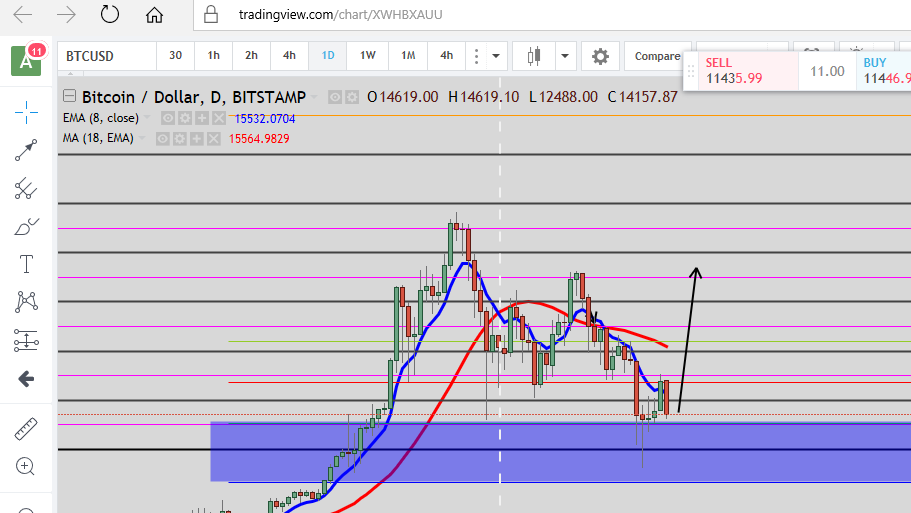Add indicator on EMA (8, close) plus icon
Viewport: 911px width, 513px height.
pyautogui.click(x=202, y=119)
